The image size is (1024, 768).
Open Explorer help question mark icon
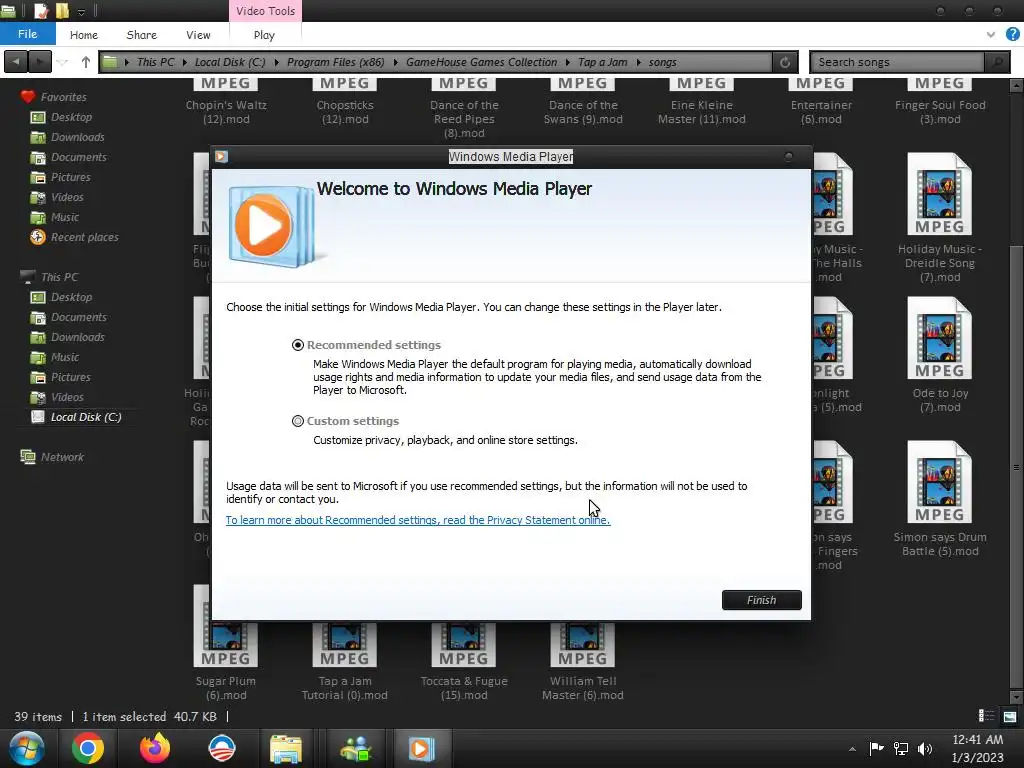pyautogui.click(x=1013, y=35)
